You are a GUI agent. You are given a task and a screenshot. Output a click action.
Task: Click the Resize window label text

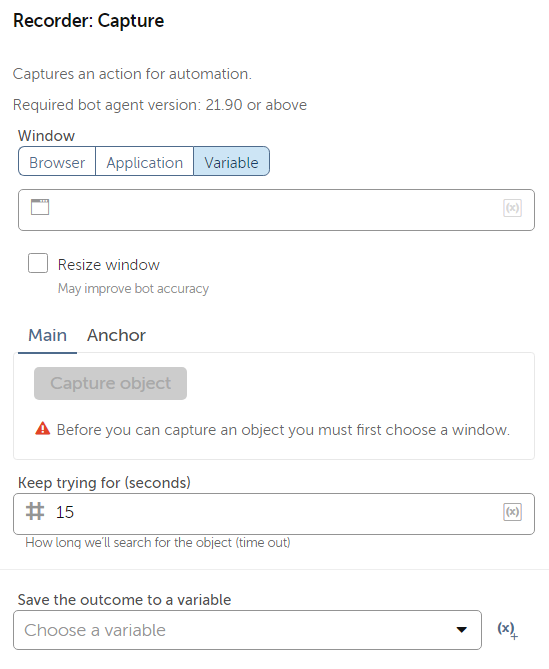pyautogui.click(x=109, y=265)
